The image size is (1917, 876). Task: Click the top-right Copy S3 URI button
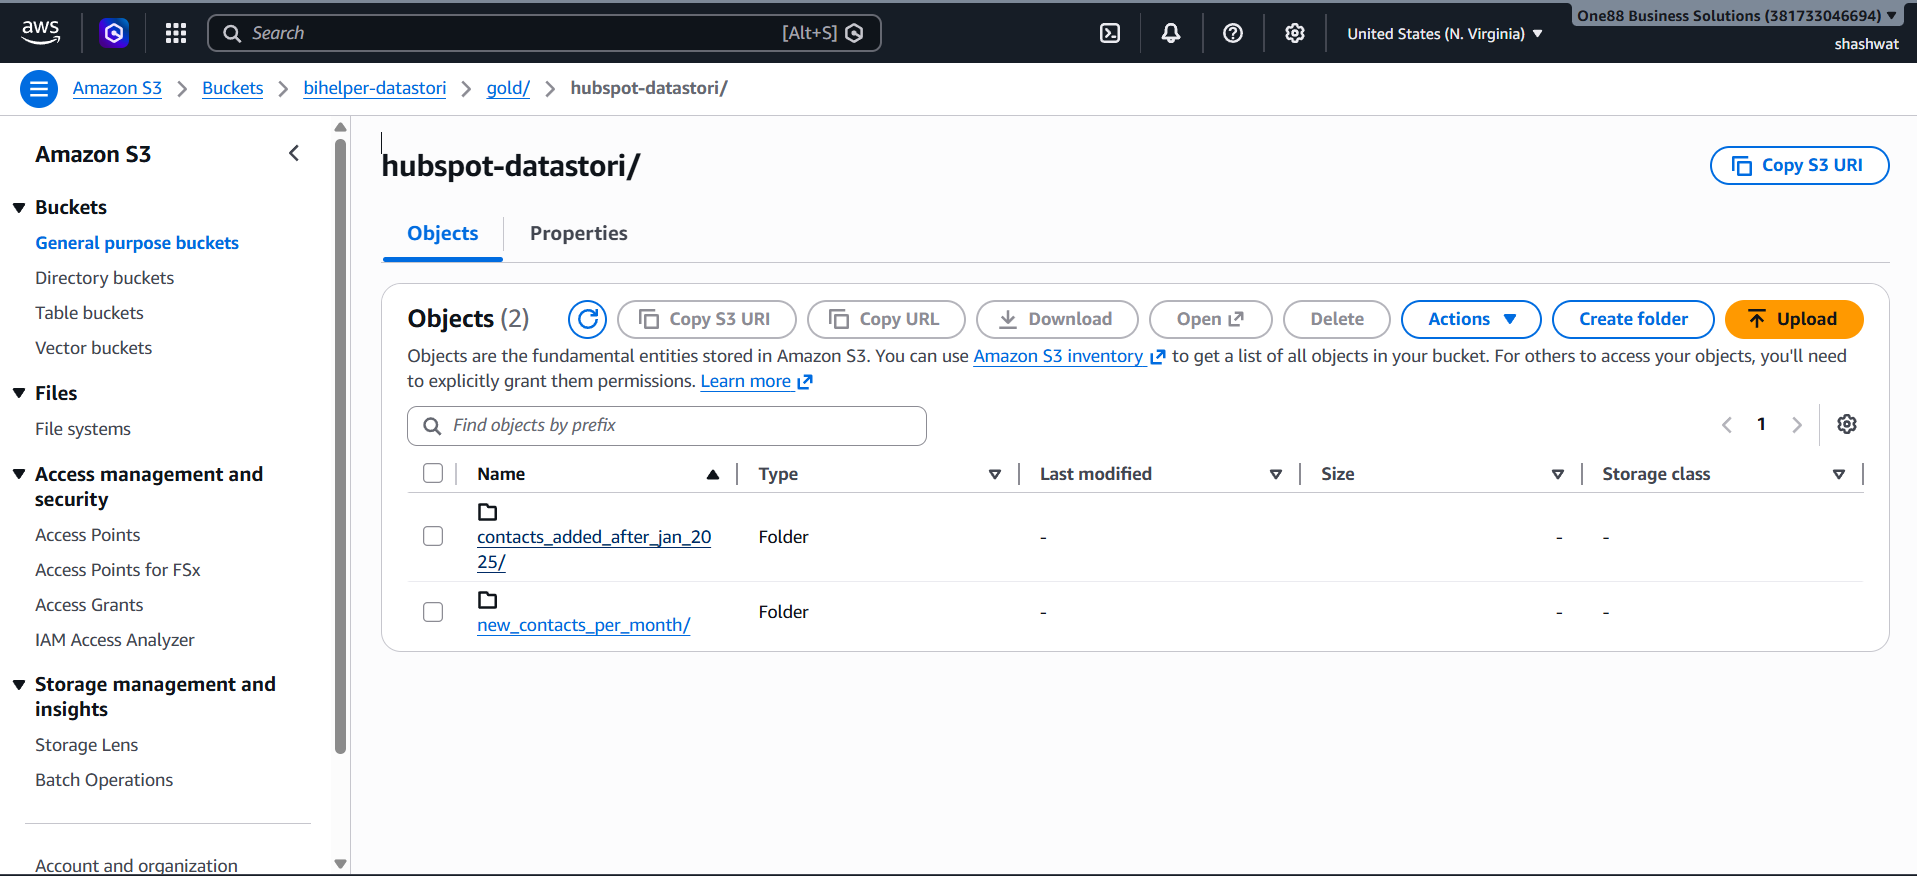[x=1799, y=166]
